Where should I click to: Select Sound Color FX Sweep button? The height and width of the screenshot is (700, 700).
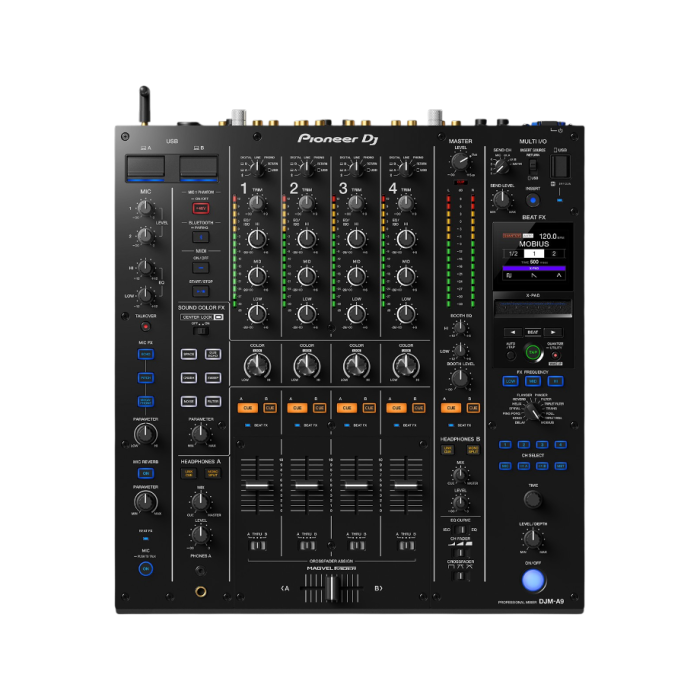[213, 378]
